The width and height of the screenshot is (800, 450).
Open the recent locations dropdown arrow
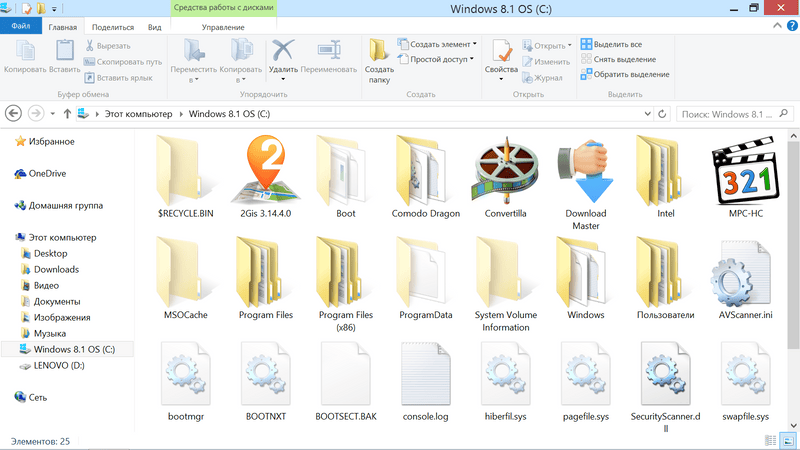(x=53, y=114)
